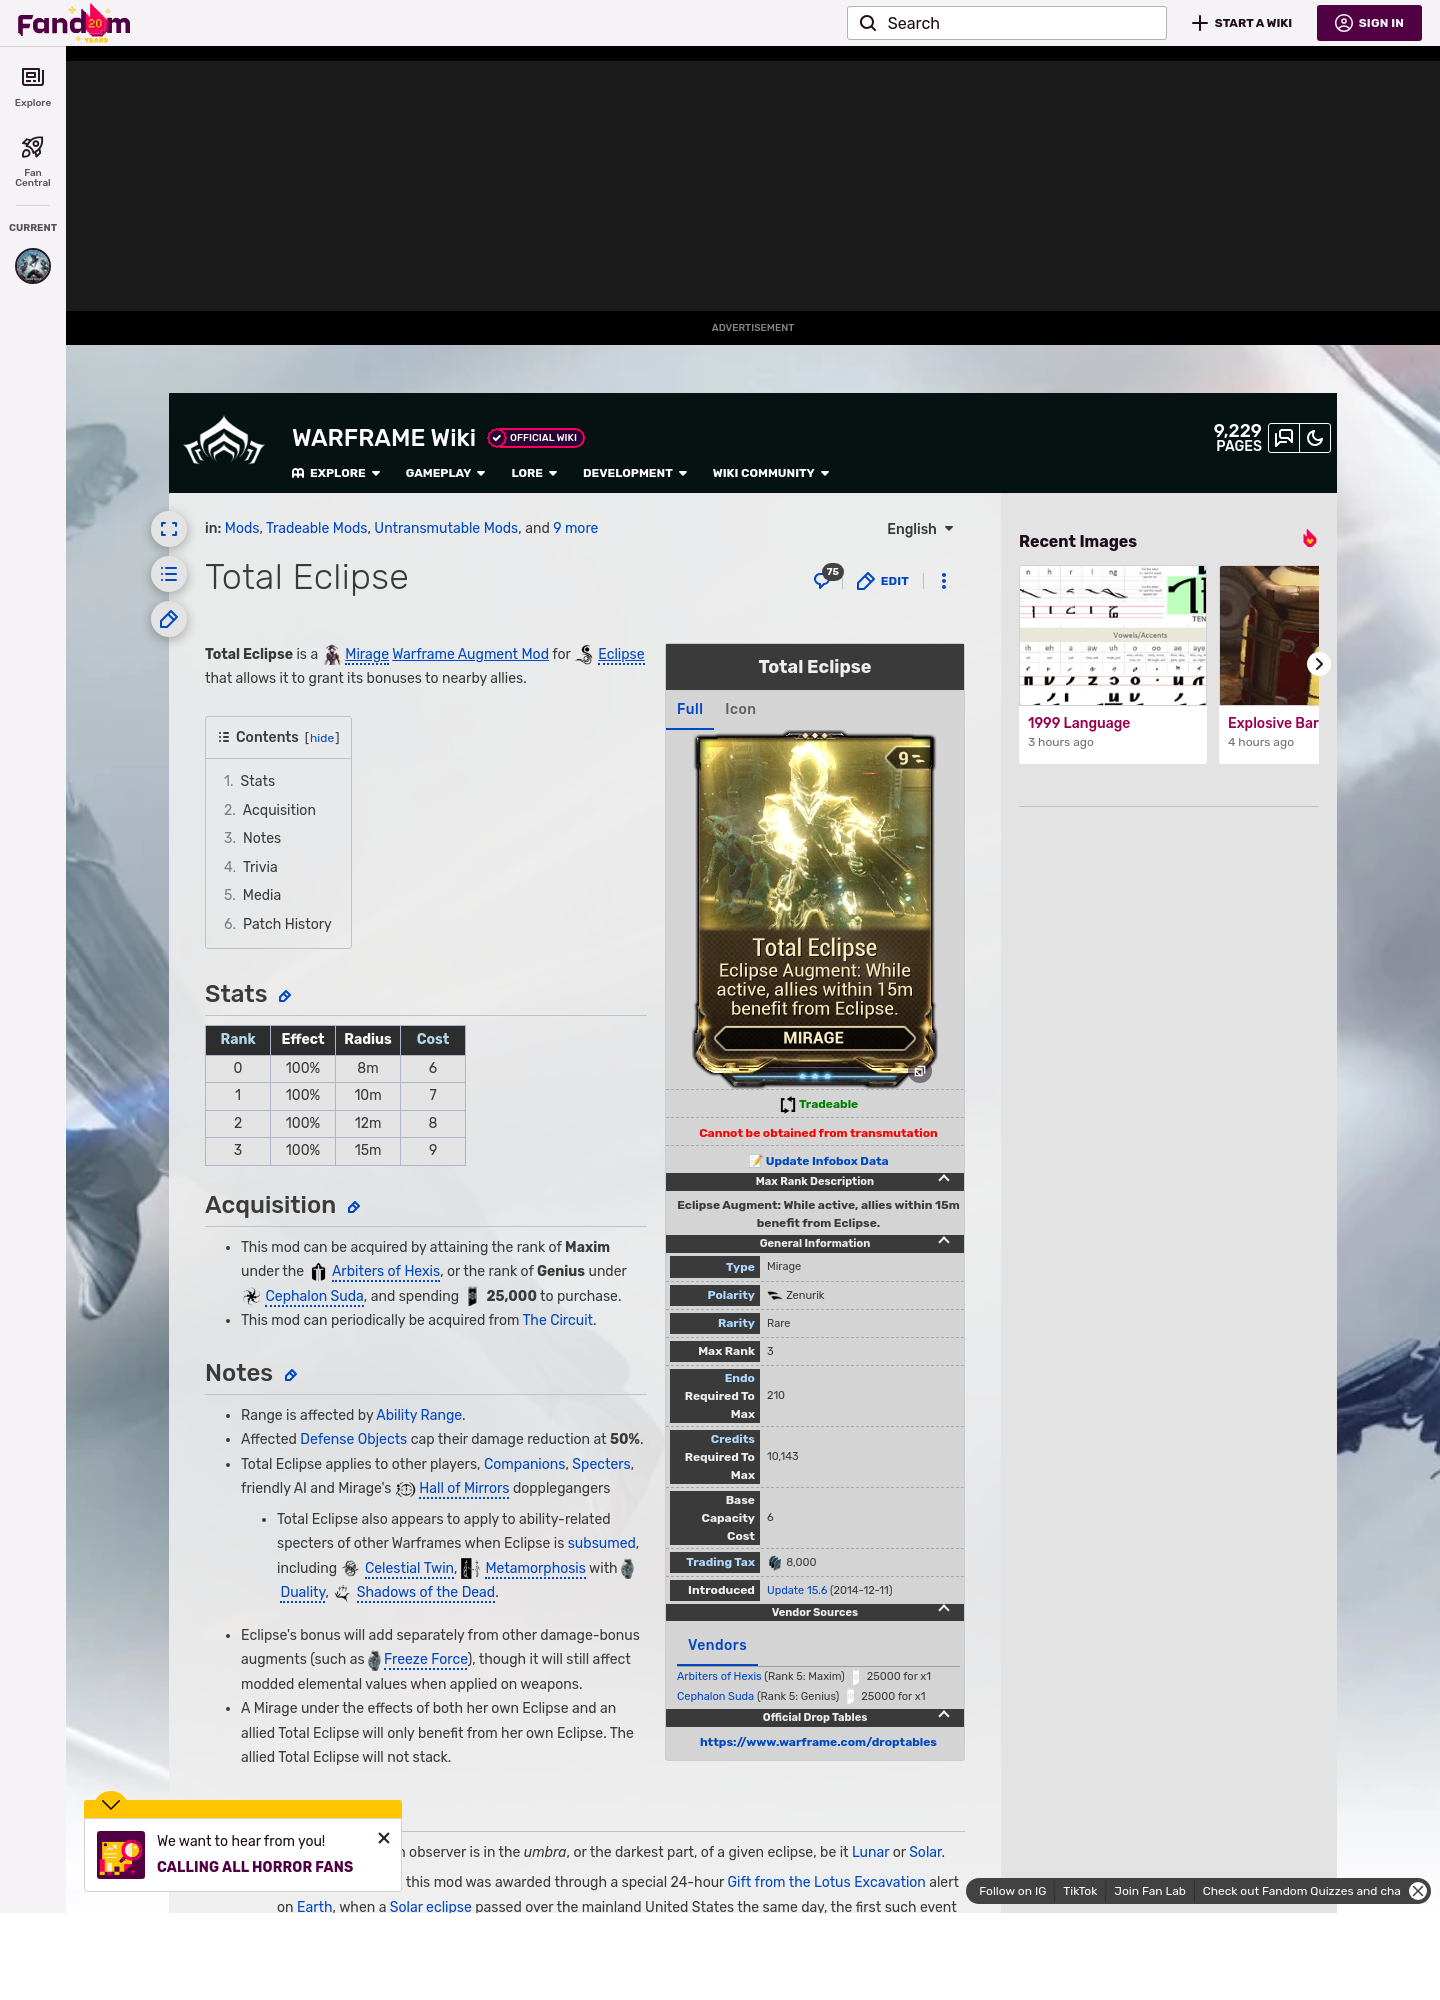This screenshot has width=1440, height=2000.
Task: Click the Follow on IG link
Action: 1012,1891
